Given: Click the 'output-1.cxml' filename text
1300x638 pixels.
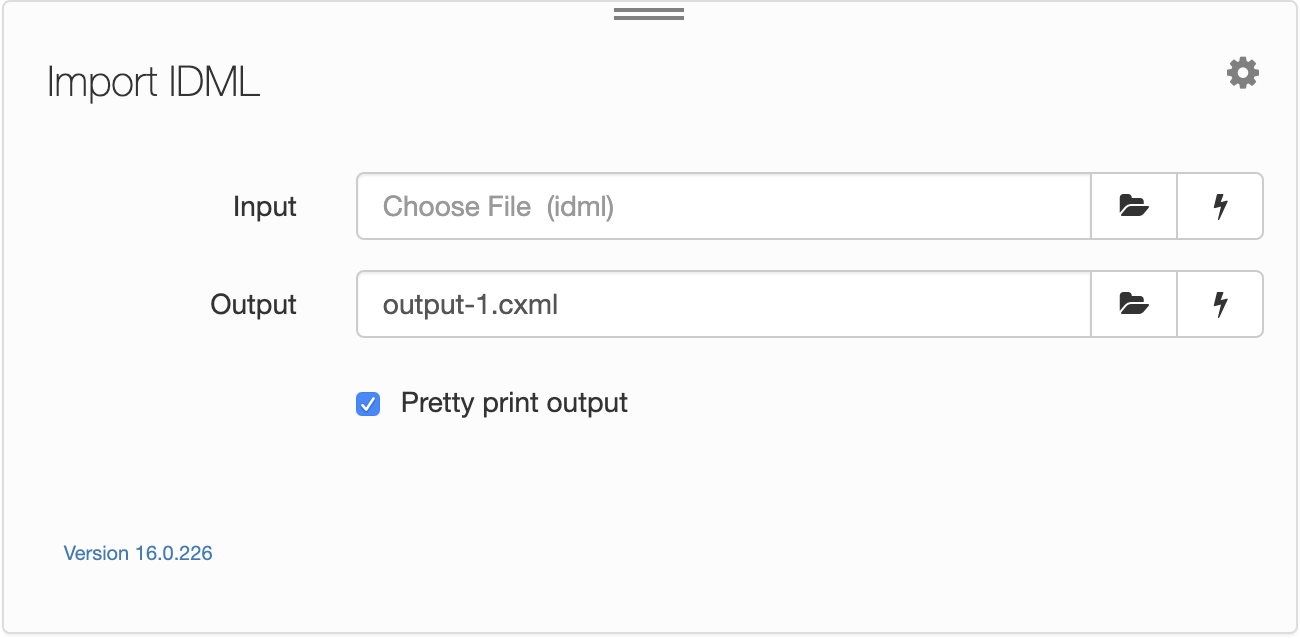Looking at the screenshot, I should click(x=470, y=304).
